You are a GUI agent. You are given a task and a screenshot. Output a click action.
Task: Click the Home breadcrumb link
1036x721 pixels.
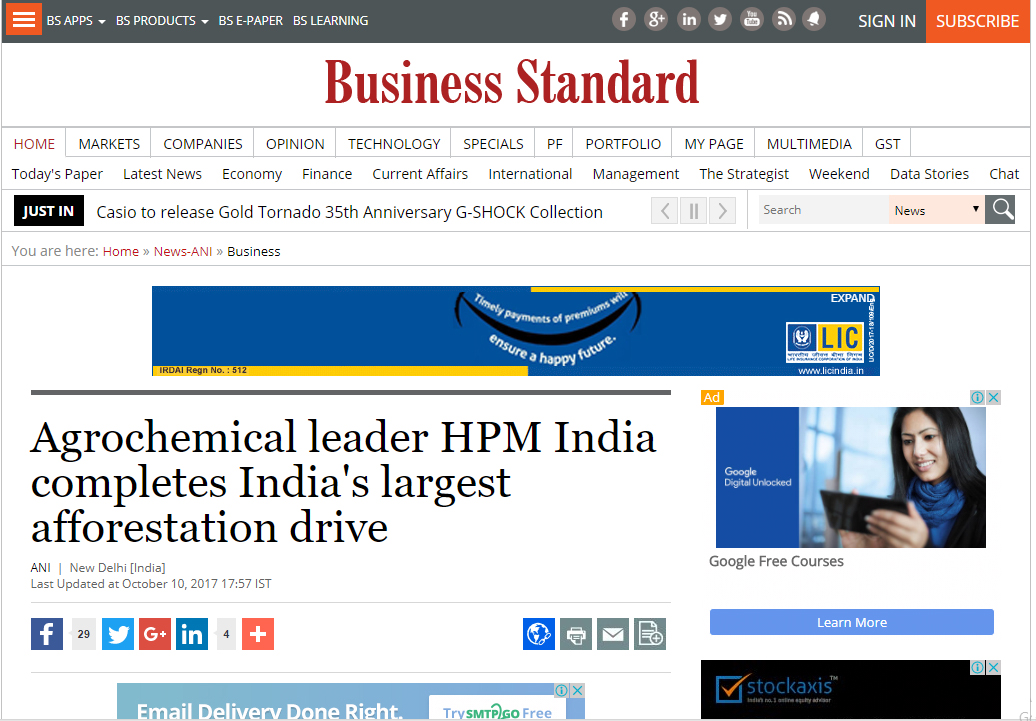pyautogui.click(x=121, y=251)
